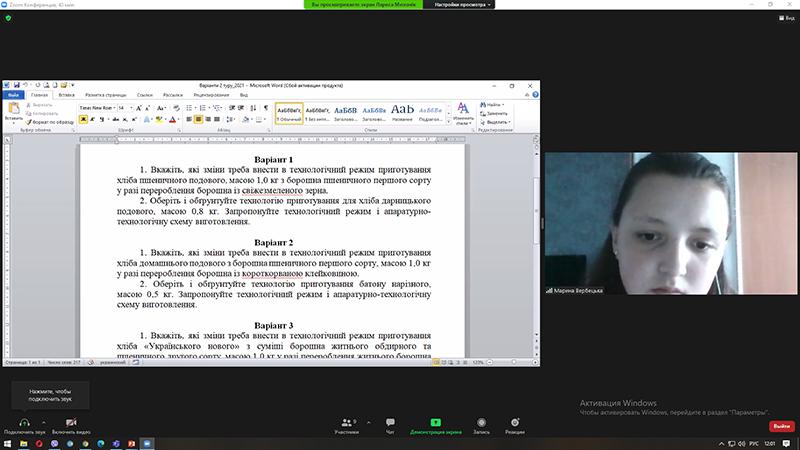800x450 pixels.
Task: Turn on video with the camera icon
Action: pyautogui.click(x=71, y=423)
